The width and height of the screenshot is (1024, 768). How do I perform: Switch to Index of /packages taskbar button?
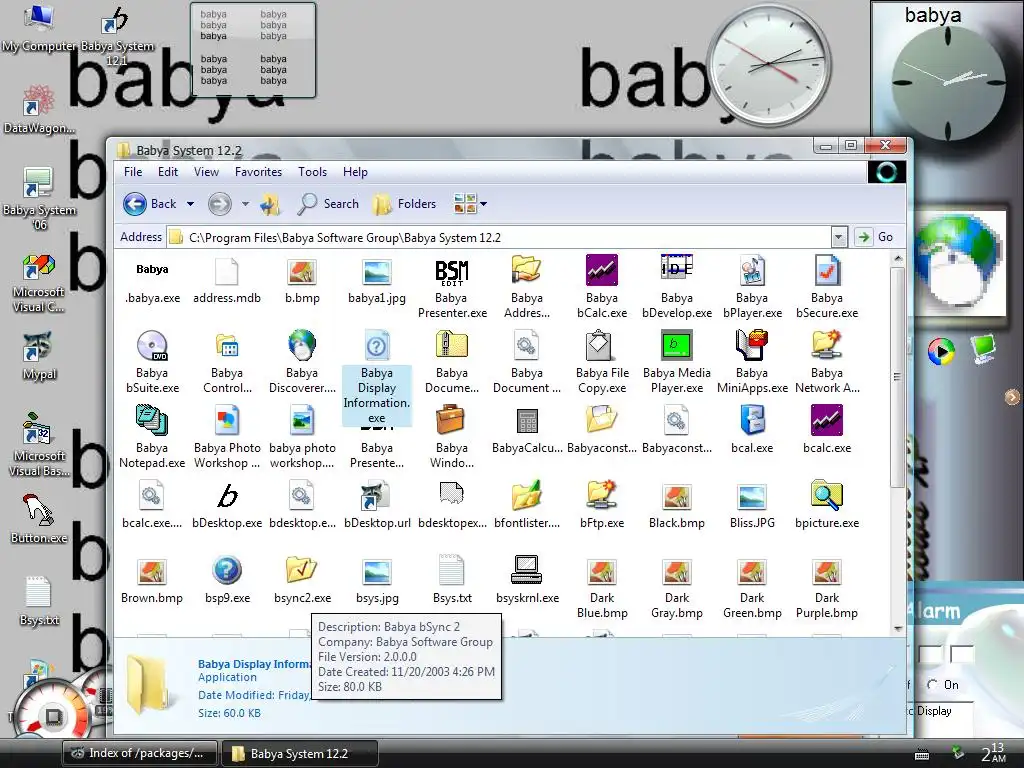pos(140,753)
